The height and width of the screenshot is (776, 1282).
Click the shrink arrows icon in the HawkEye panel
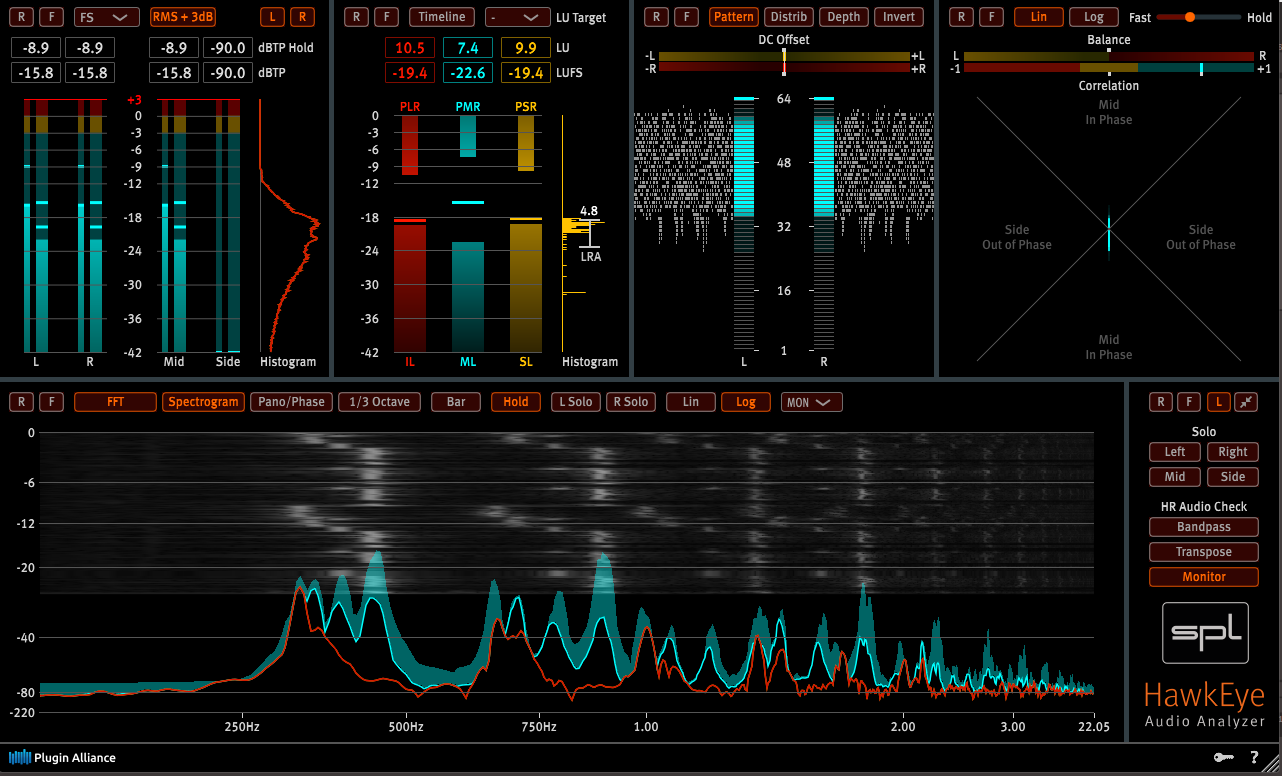pos(1246,402)
